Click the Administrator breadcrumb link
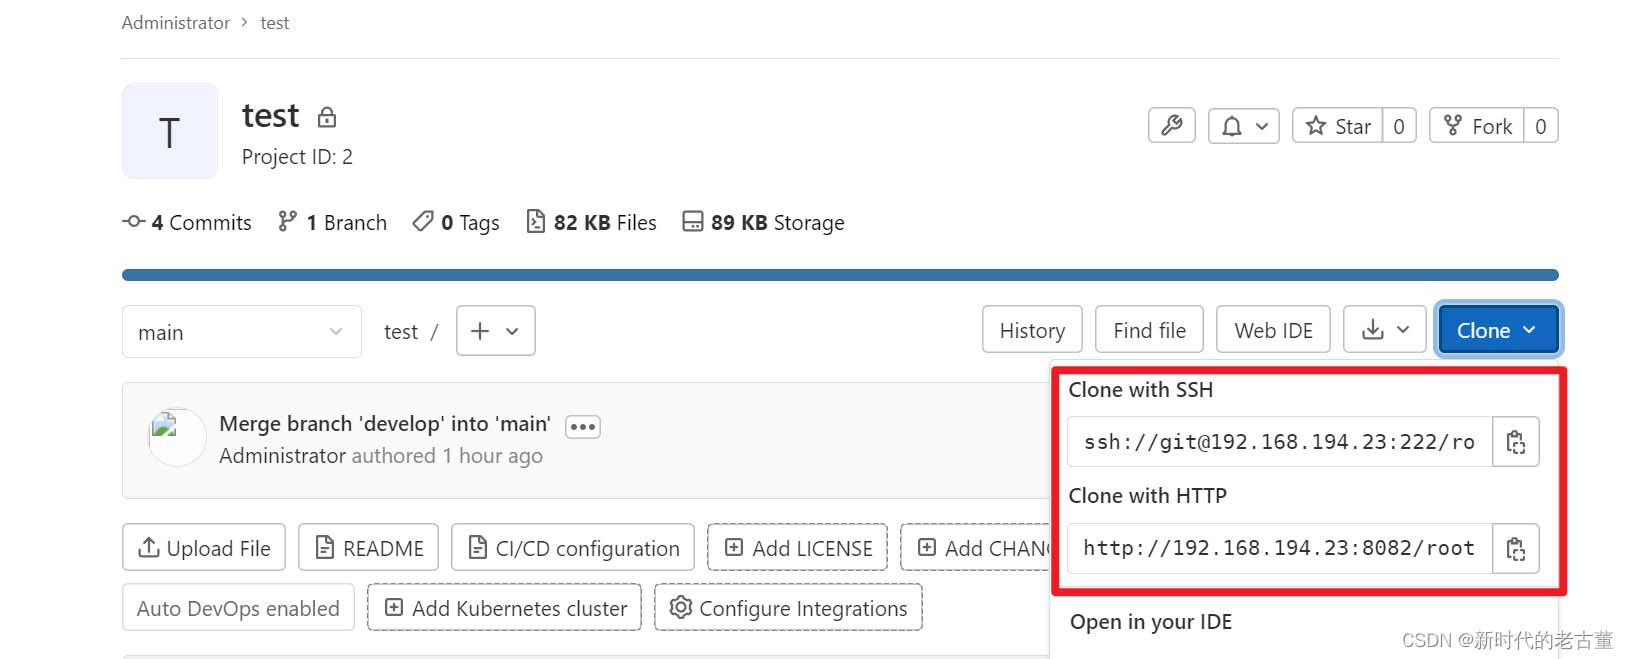Viewport: 1629px width, 659px height. pyautogui.click(x=176, y=23)
